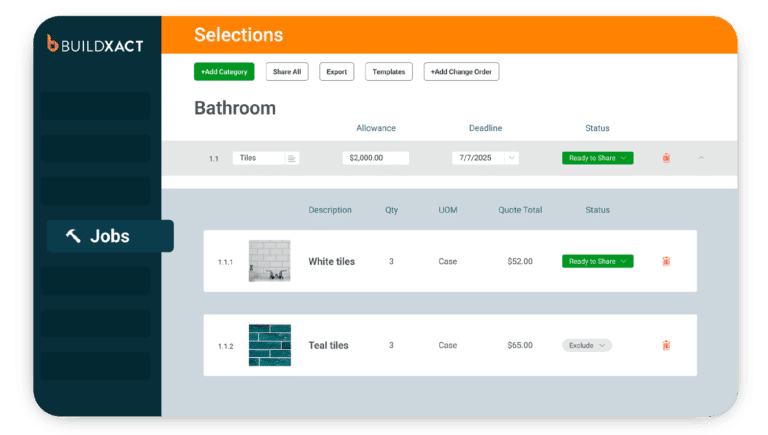Open the White tiles thumbnail image
Viewport: 768px width, 435px height.
coord(269,261)
